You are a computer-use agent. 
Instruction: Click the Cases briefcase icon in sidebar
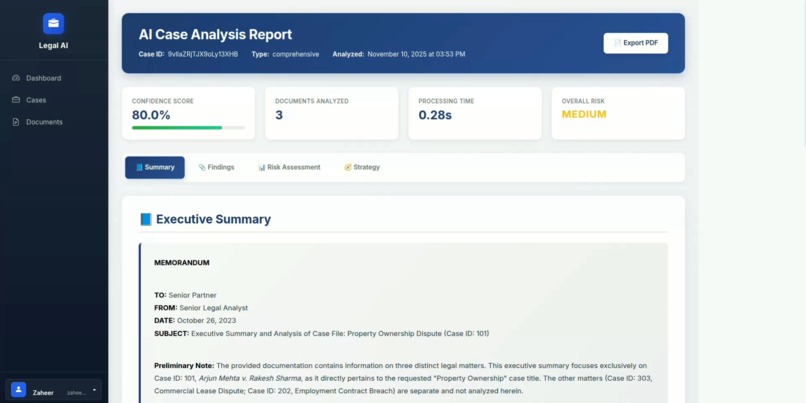(x=16, y=100)
